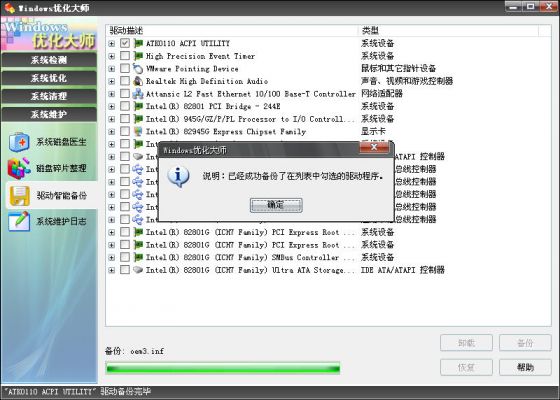
Task: Check the Intel 82801 PCI Bridge checkbox
Action: [125, 106]
